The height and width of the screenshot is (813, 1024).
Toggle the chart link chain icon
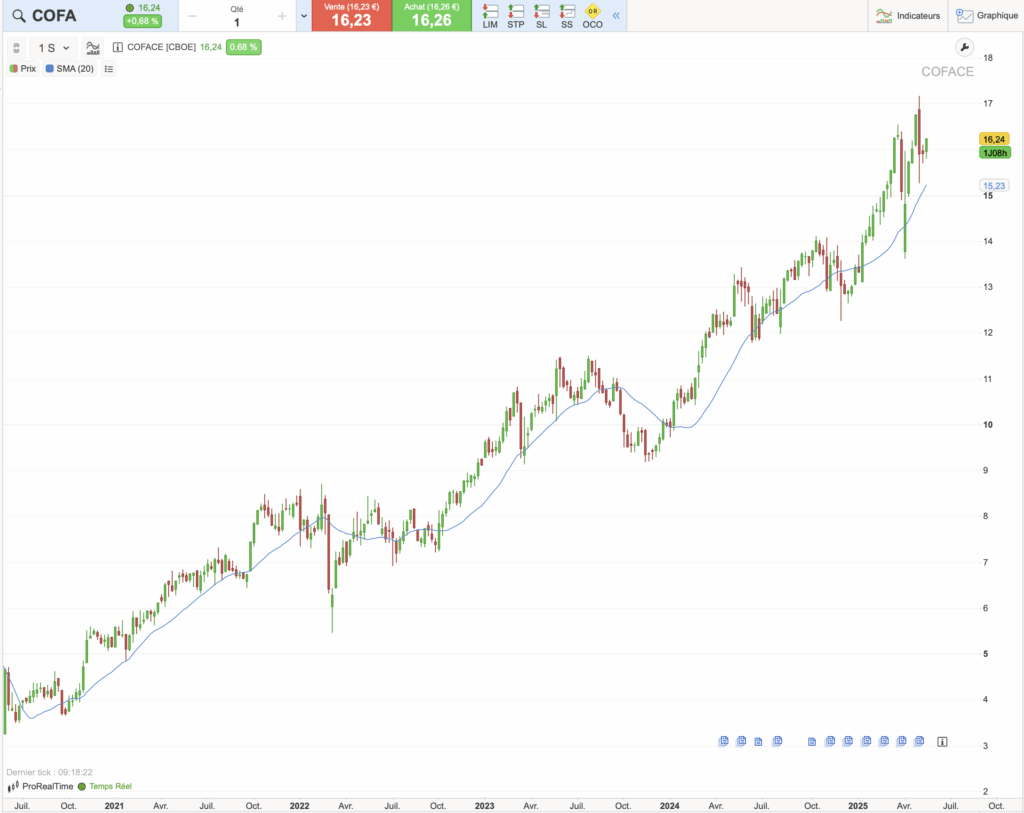[x=16, y=48]
